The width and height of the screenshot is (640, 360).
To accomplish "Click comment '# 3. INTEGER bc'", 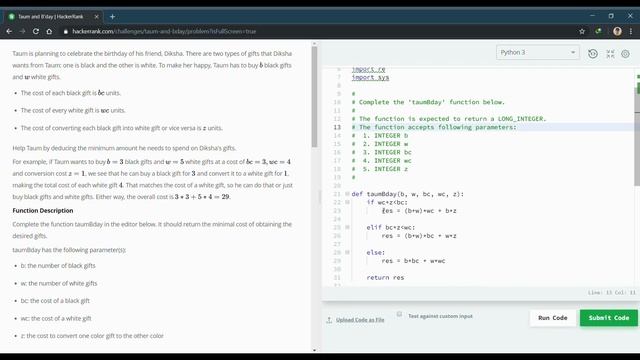I will click(382, 152).
